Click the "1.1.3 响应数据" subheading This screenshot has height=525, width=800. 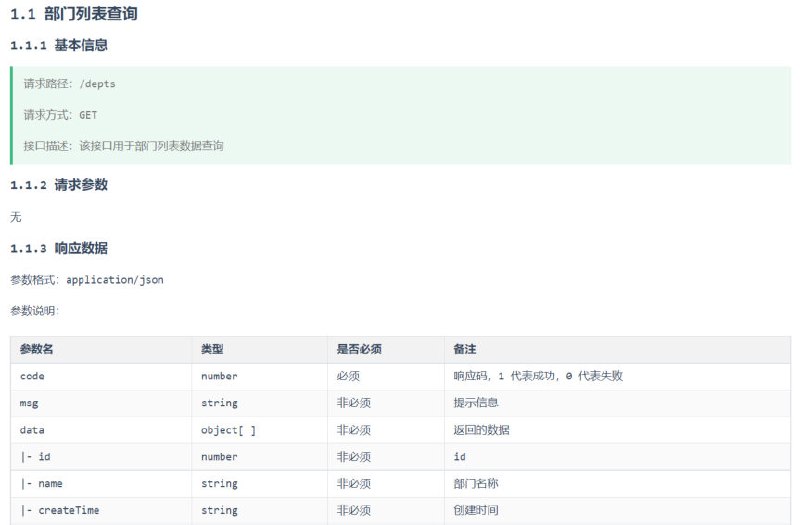(x=59, y=248)
